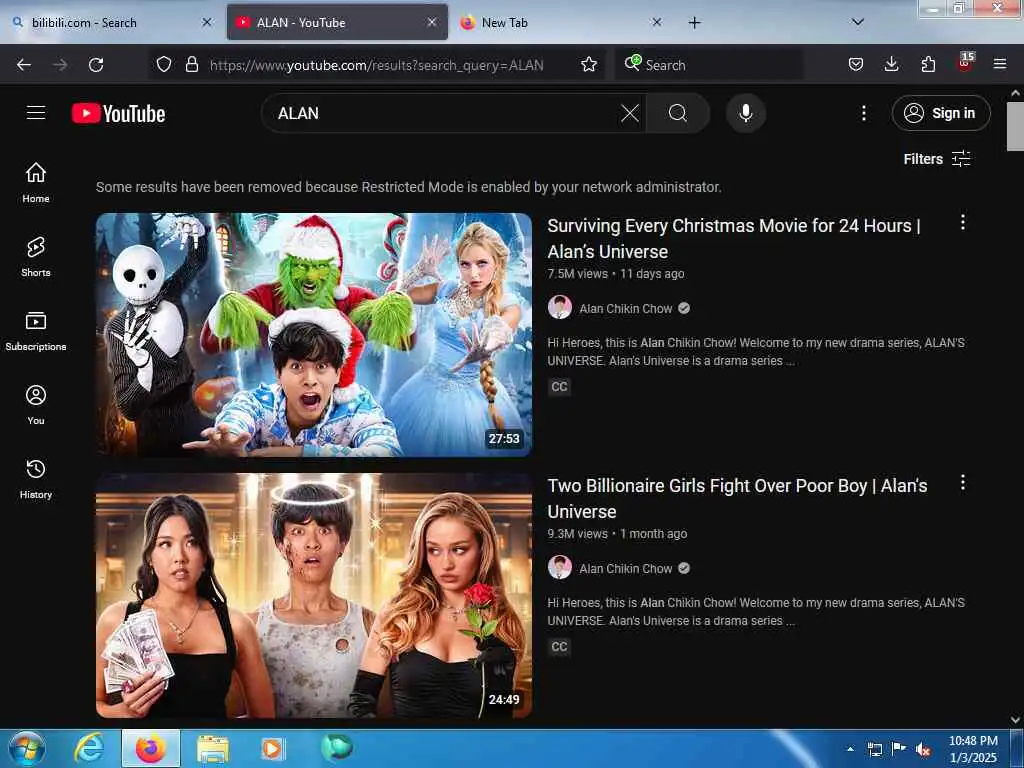This screenshot has height=768, width=1024.
Task: Click the site security padlock icon
Action: [191, 65]
